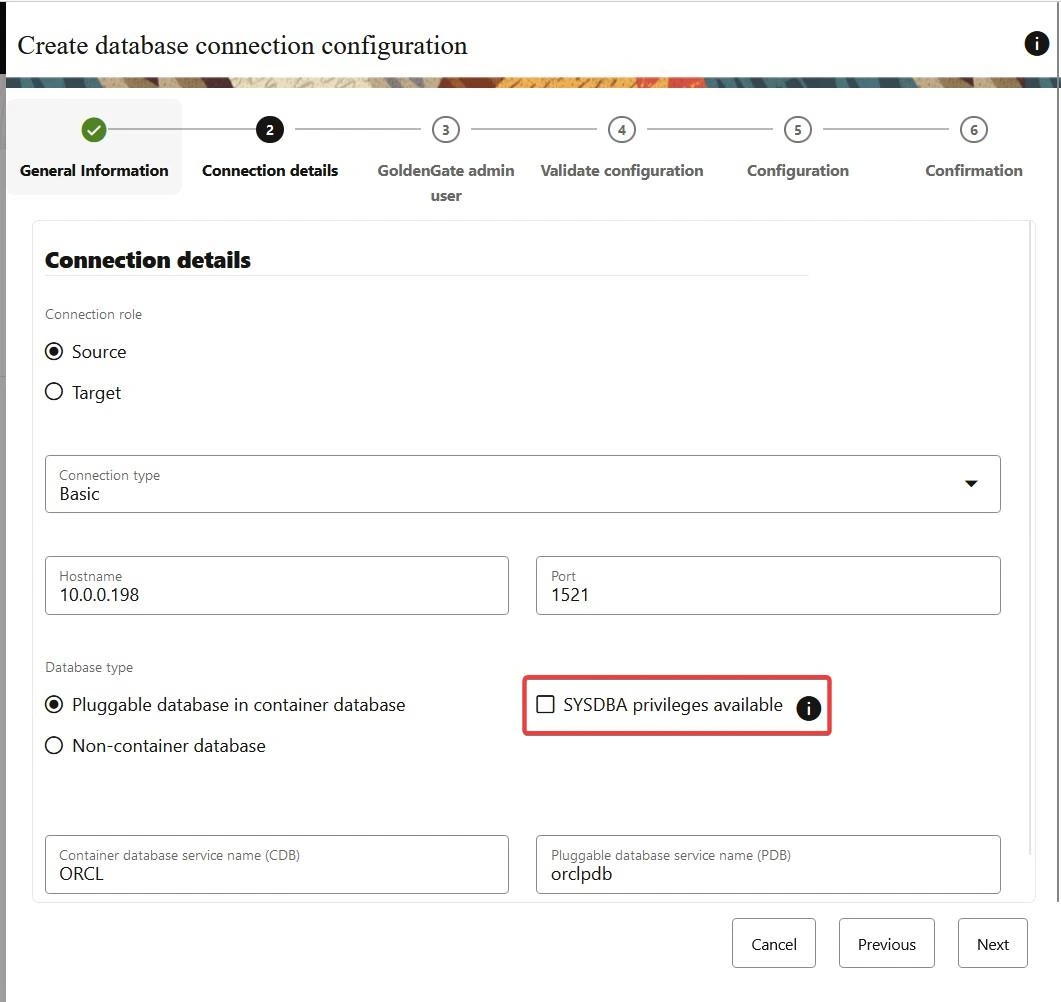
Task: Go to General Information step
Action: click(x=94, y=170)
